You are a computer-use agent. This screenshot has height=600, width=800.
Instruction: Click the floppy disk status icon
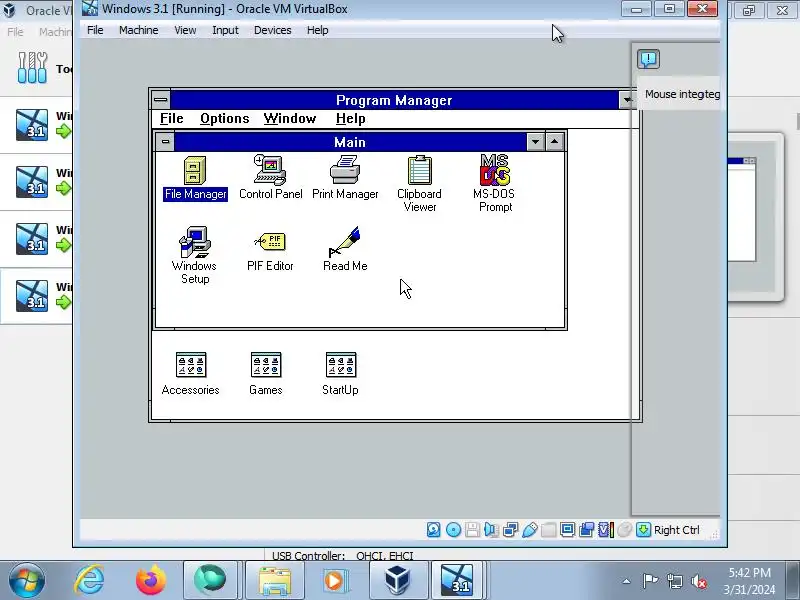472,530
